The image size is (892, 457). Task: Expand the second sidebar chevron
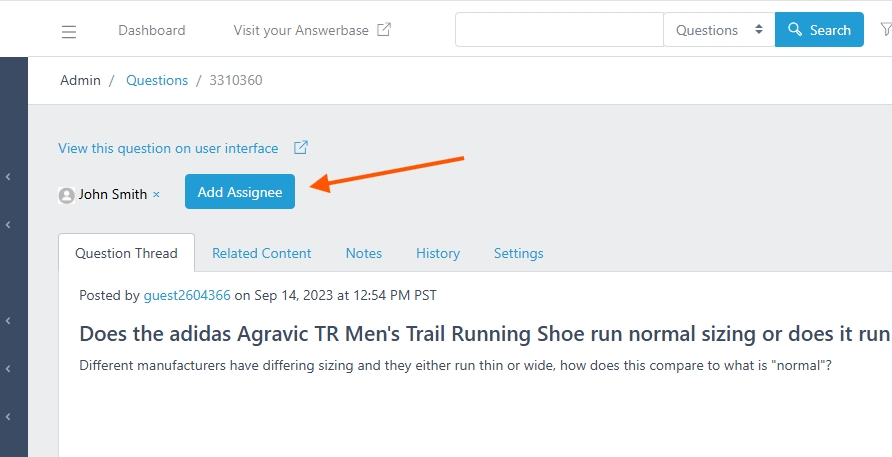8,225
